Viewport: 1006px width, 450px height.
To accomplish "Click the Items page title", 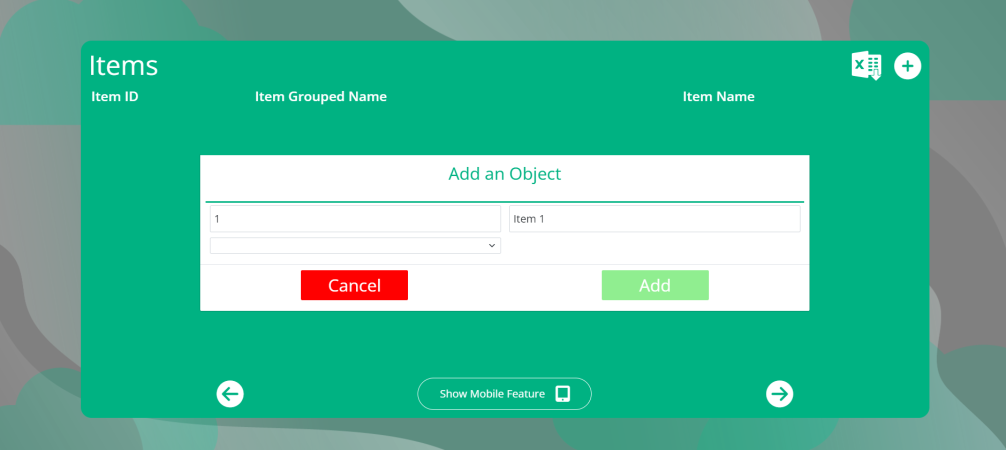I will [x=124, y=66].
